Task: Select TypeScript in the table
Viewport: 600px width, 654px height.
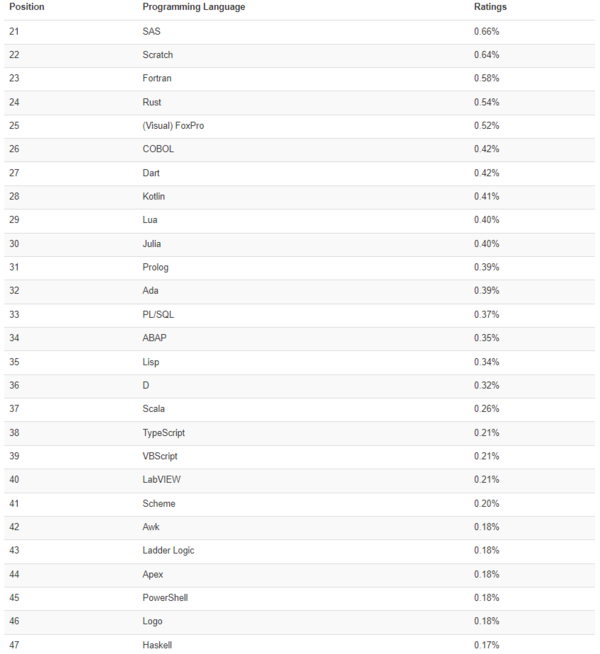Action: (x=164, y=432)
